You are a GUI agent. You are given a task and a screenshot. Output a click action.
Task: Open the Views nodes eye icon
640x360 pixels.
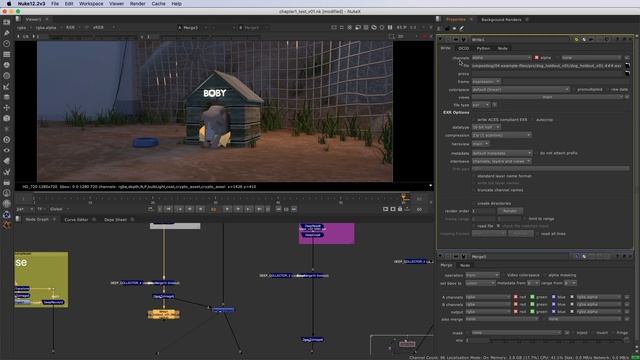(7, 150)
